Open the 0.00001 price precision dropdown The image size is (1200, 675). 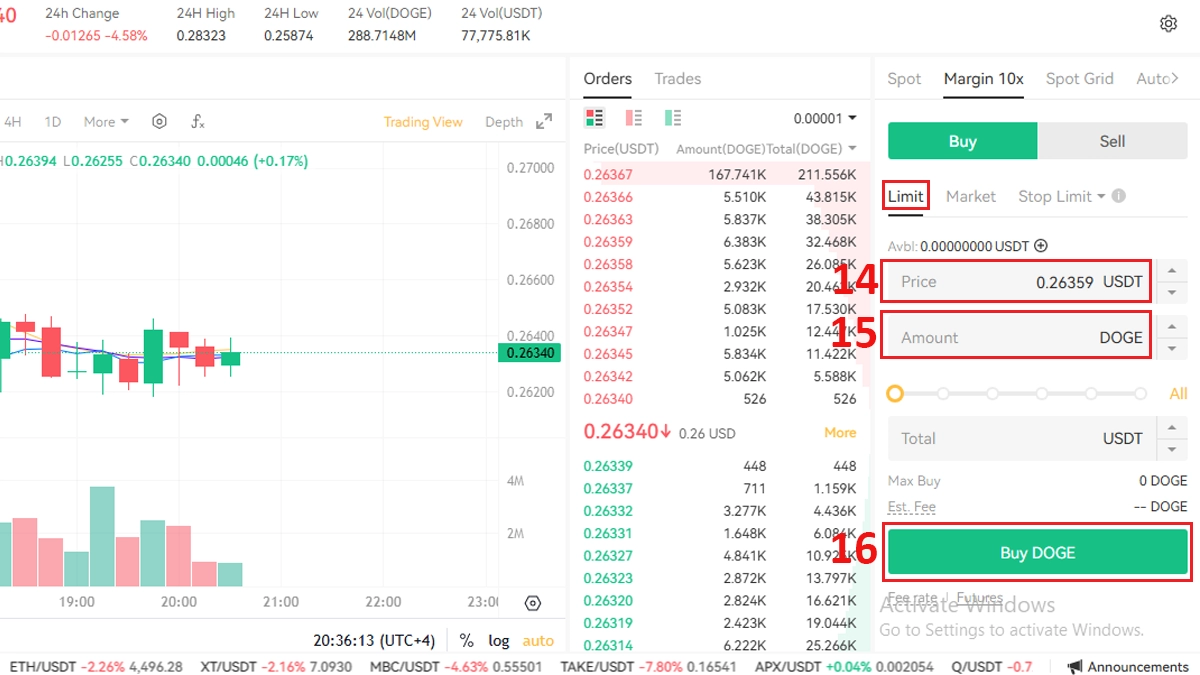(825, 118)
